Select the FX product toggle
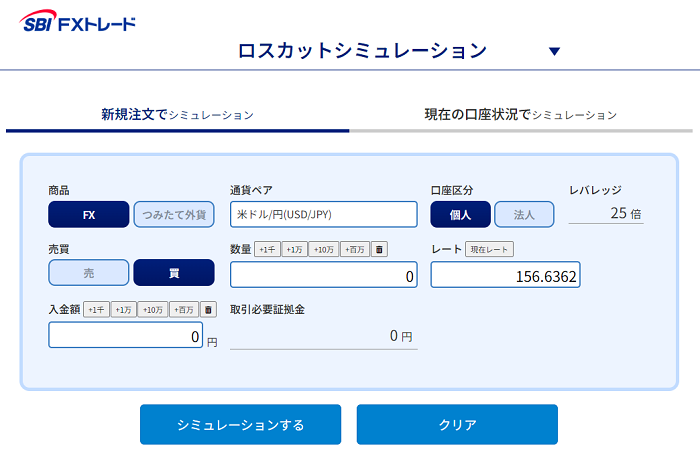The height and width of the screenshot is (466, 700). pos(89,215)
